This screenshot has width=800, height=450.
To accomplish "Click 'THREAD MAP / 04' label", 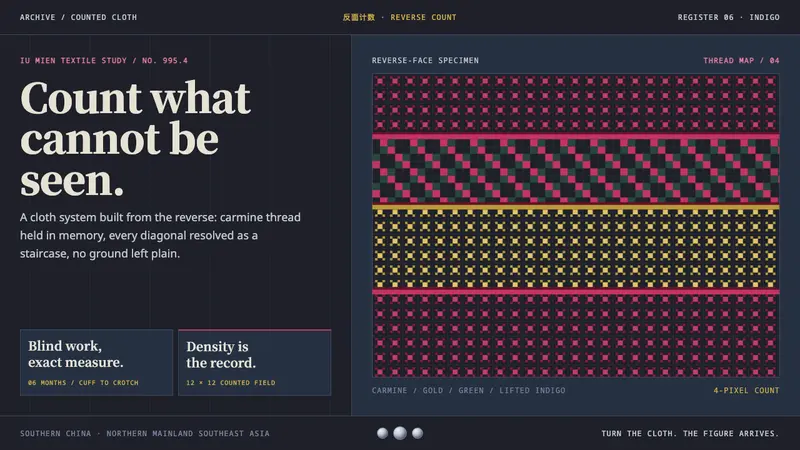I will pos(741,61).
